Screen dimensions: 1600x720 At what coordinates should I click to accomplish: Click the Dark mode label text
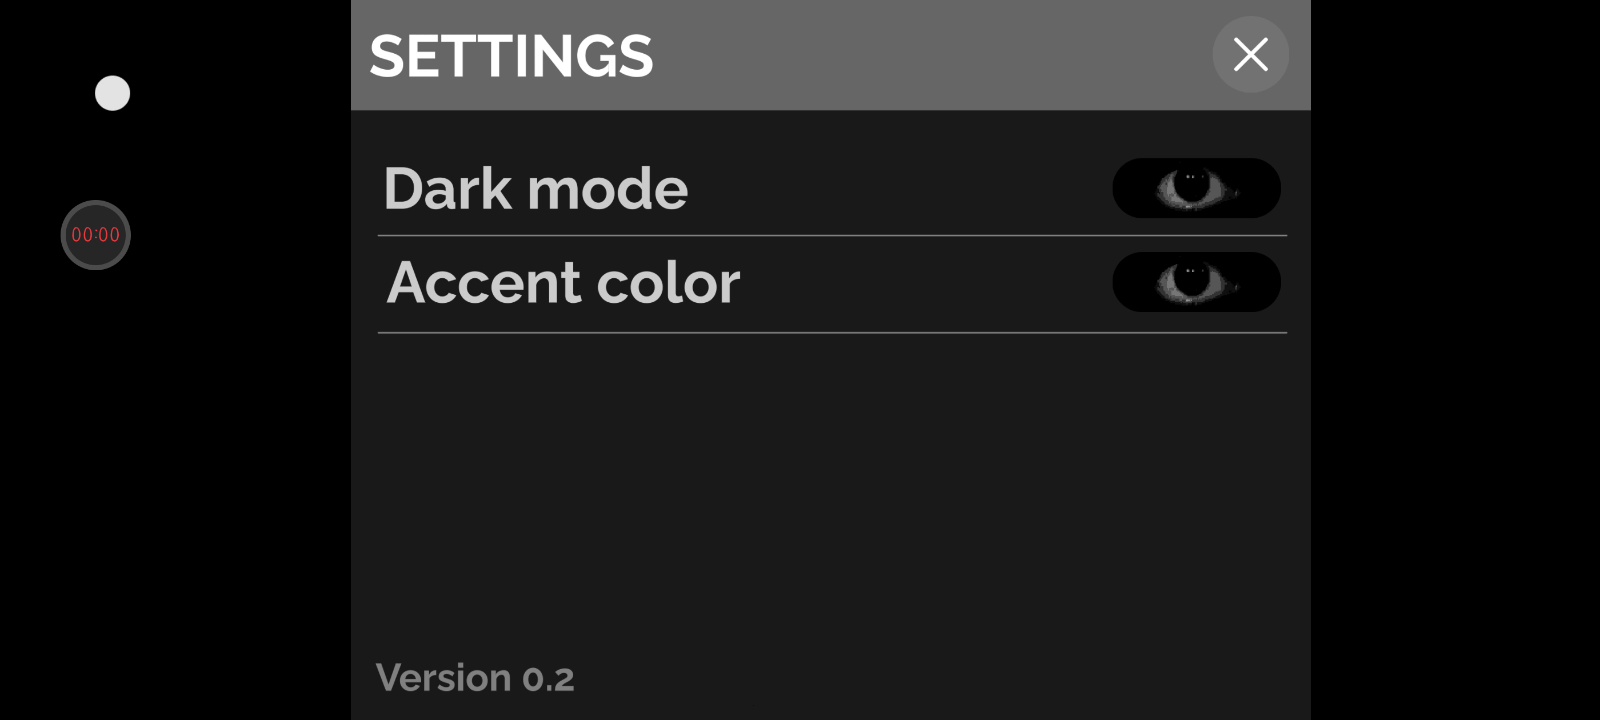[x=536, y=189]
